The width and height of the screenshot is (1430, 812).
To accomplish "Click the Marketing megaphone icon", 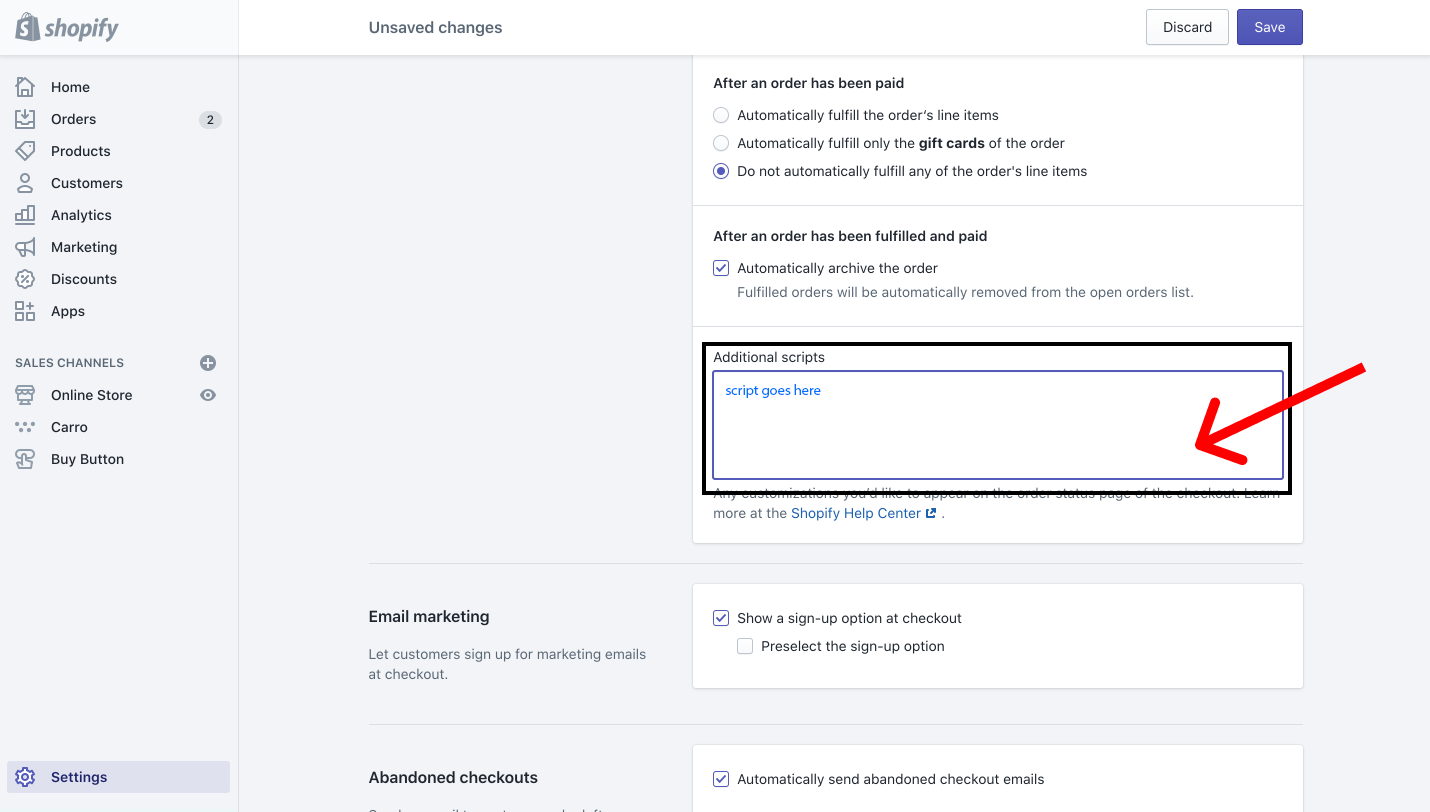I will coord(25,247).
